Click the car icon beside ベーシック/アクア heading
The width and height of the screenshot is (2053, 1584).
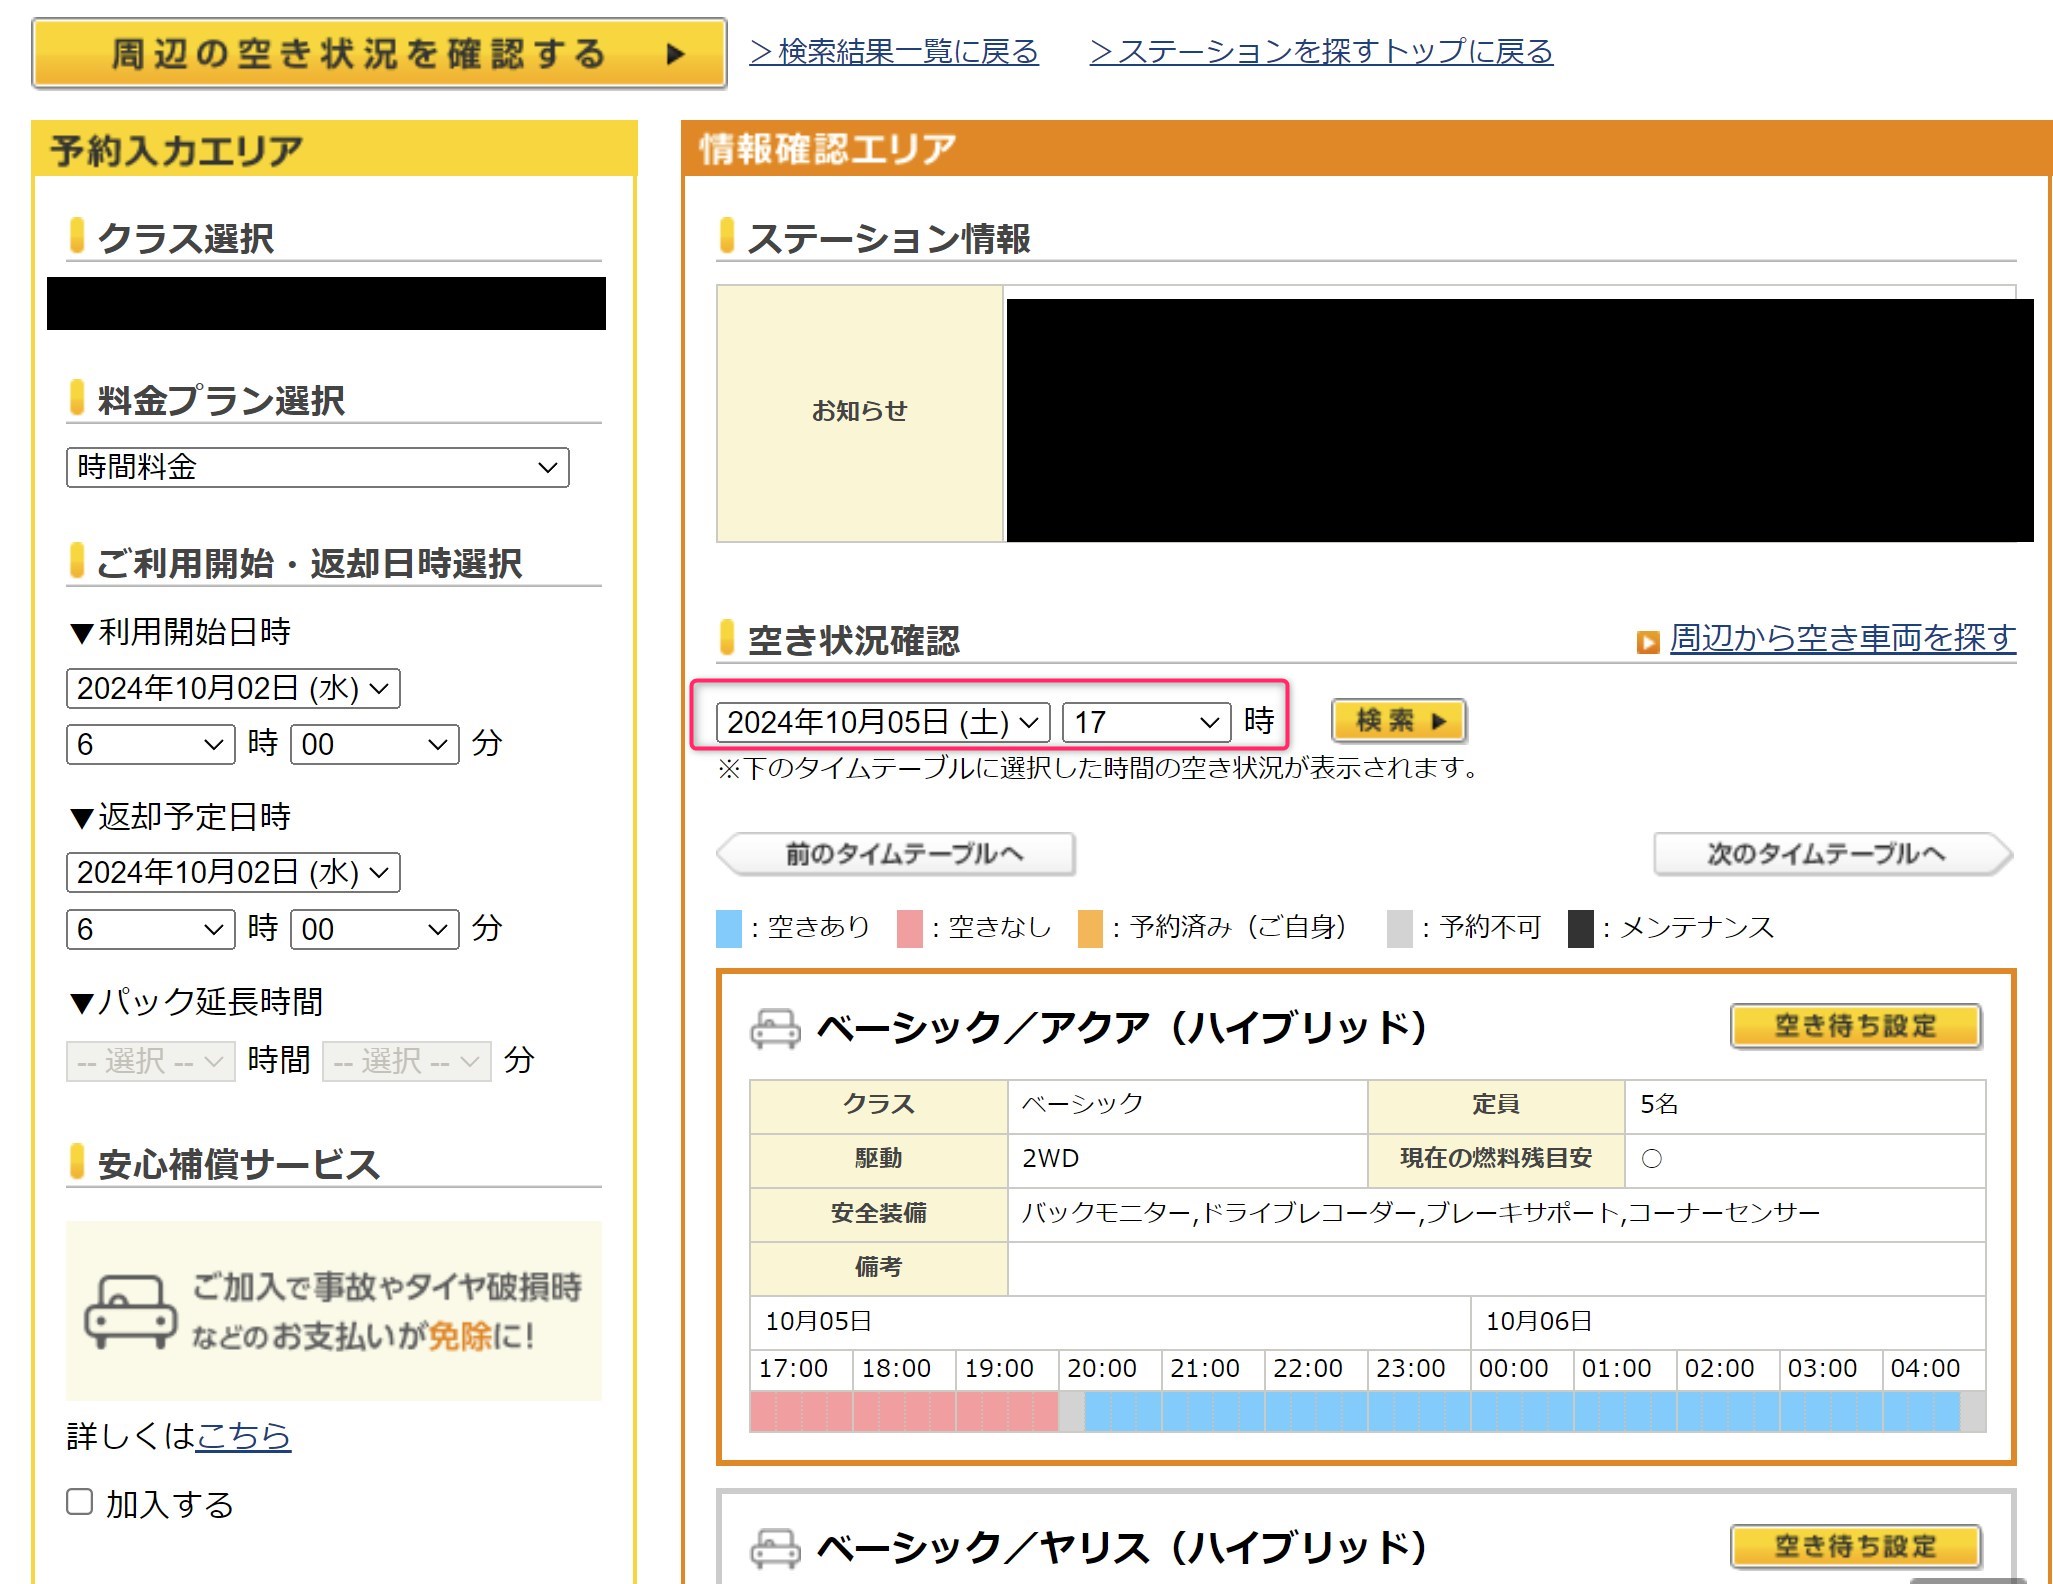pyautogui.click(x=775, y=1028)
